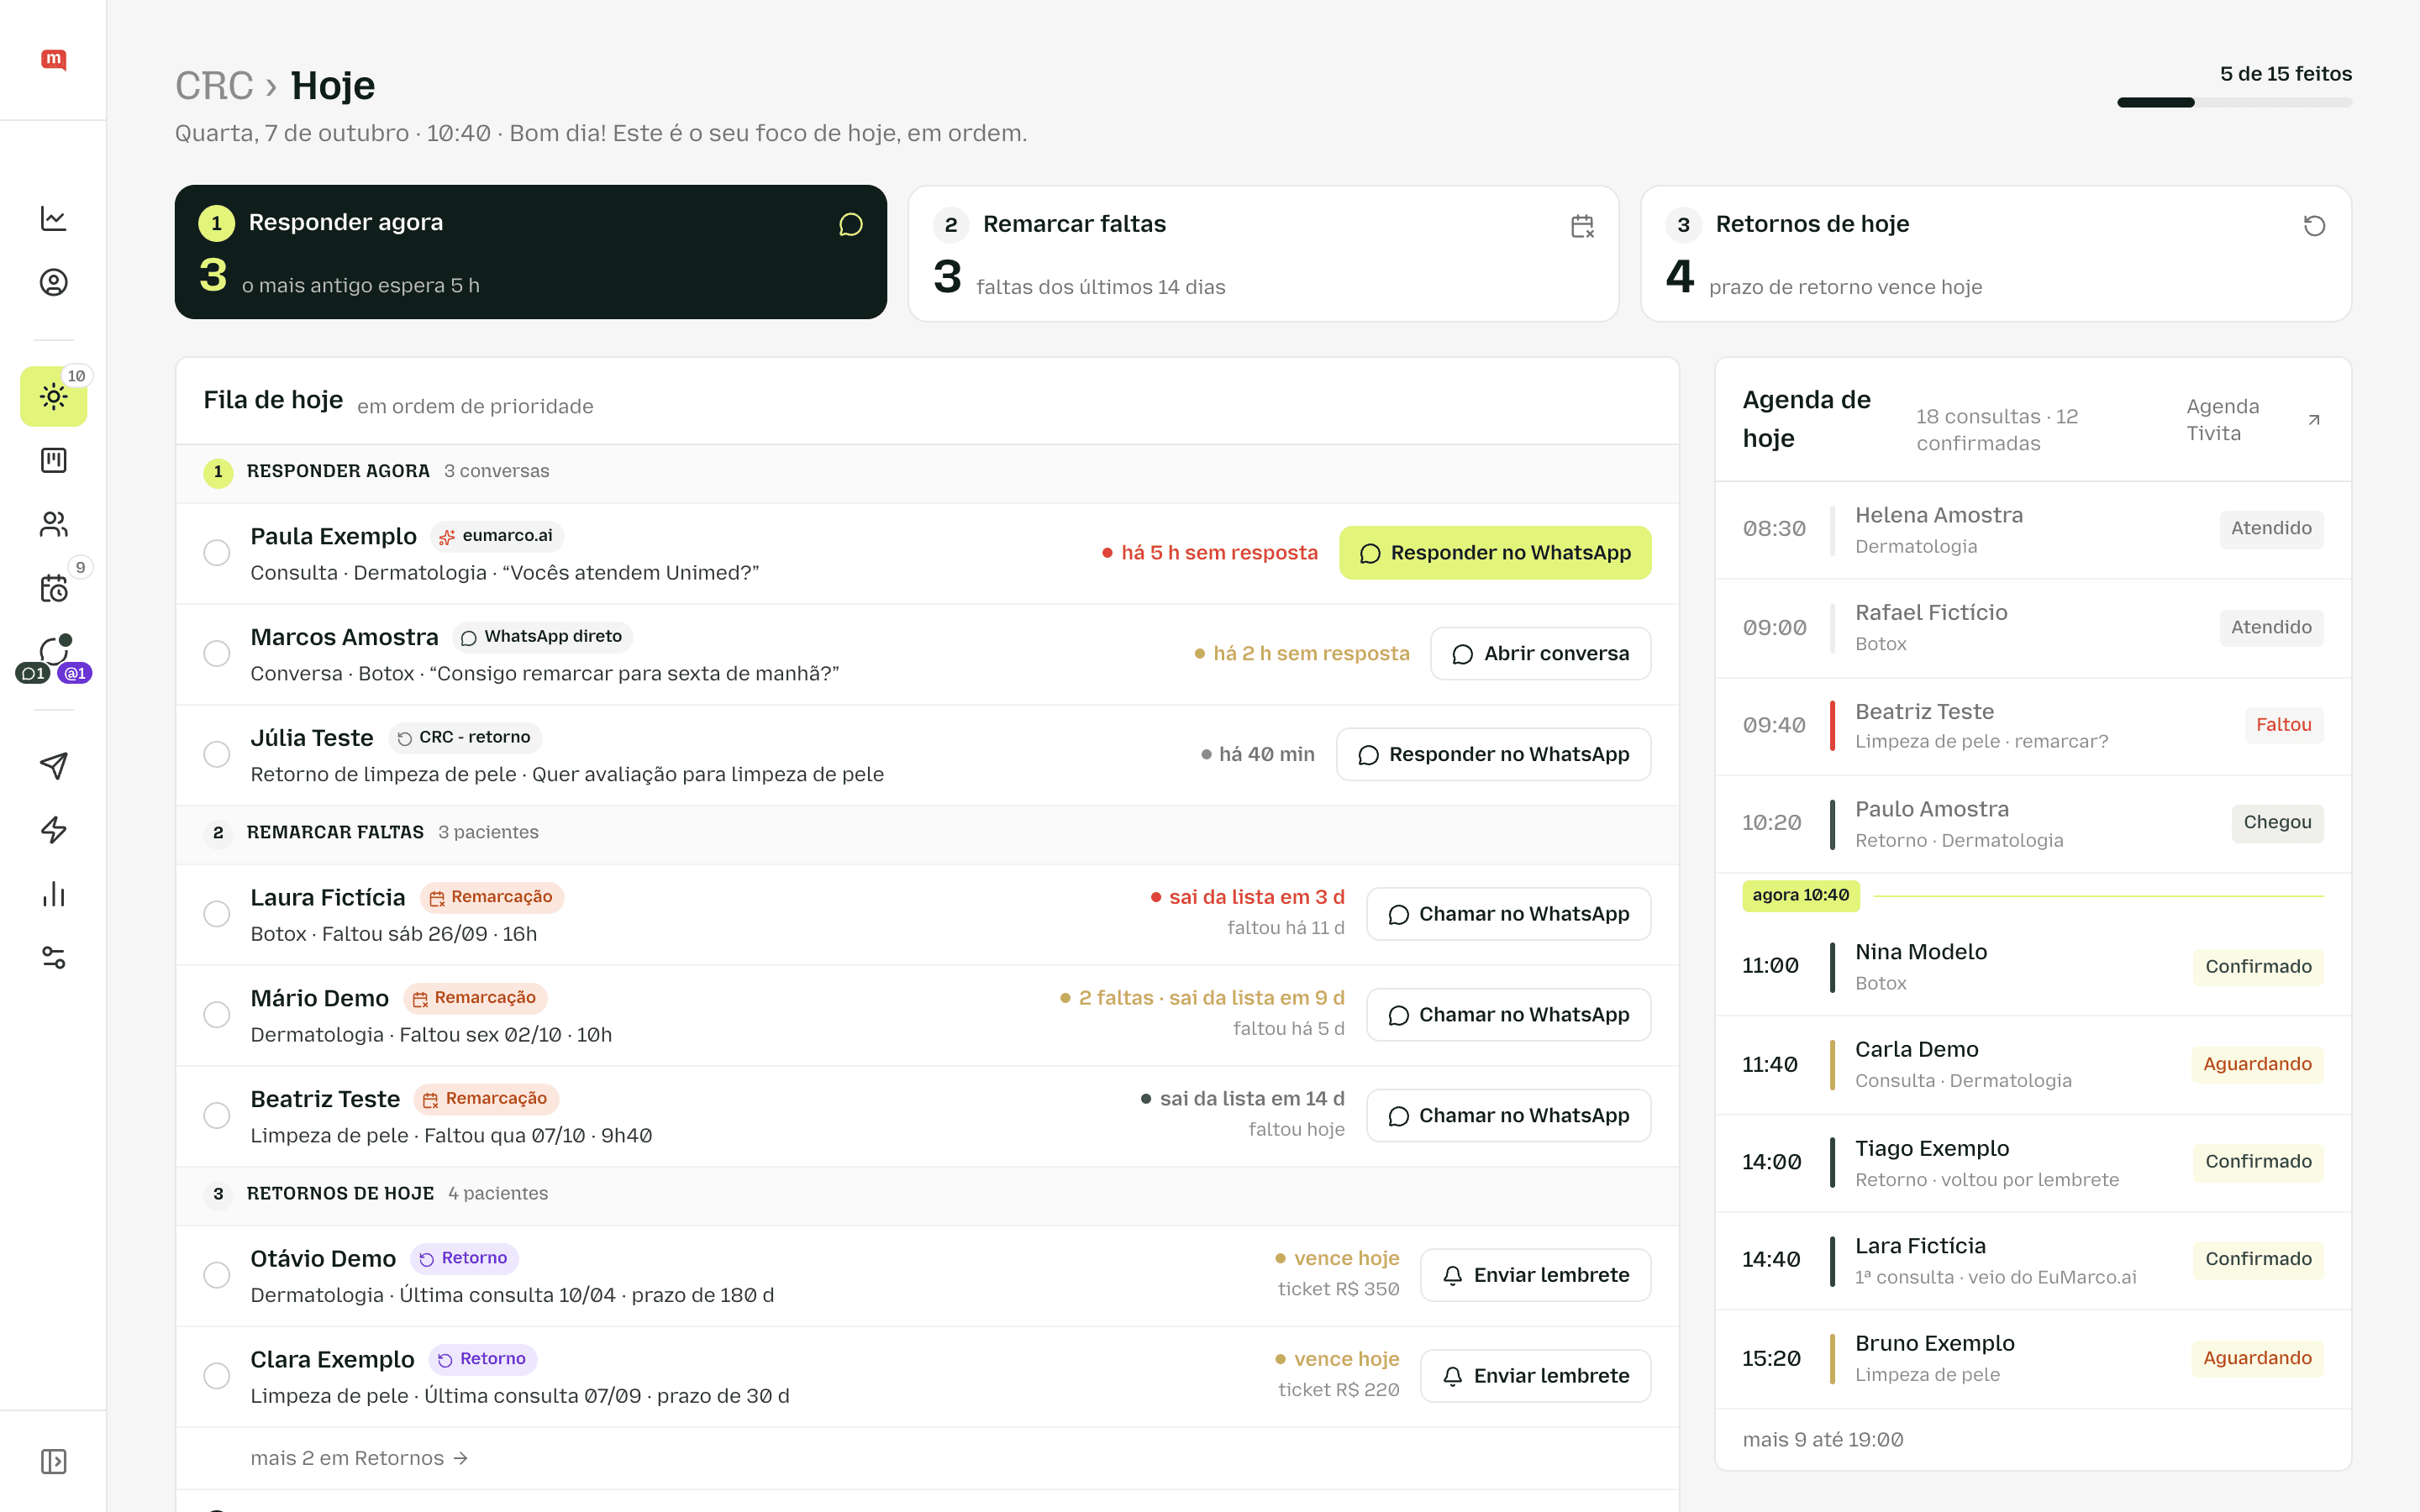This screenshot has height=1512, width=2420.
Task: Check off Júlia Teste row
Action: pos(217,755)
